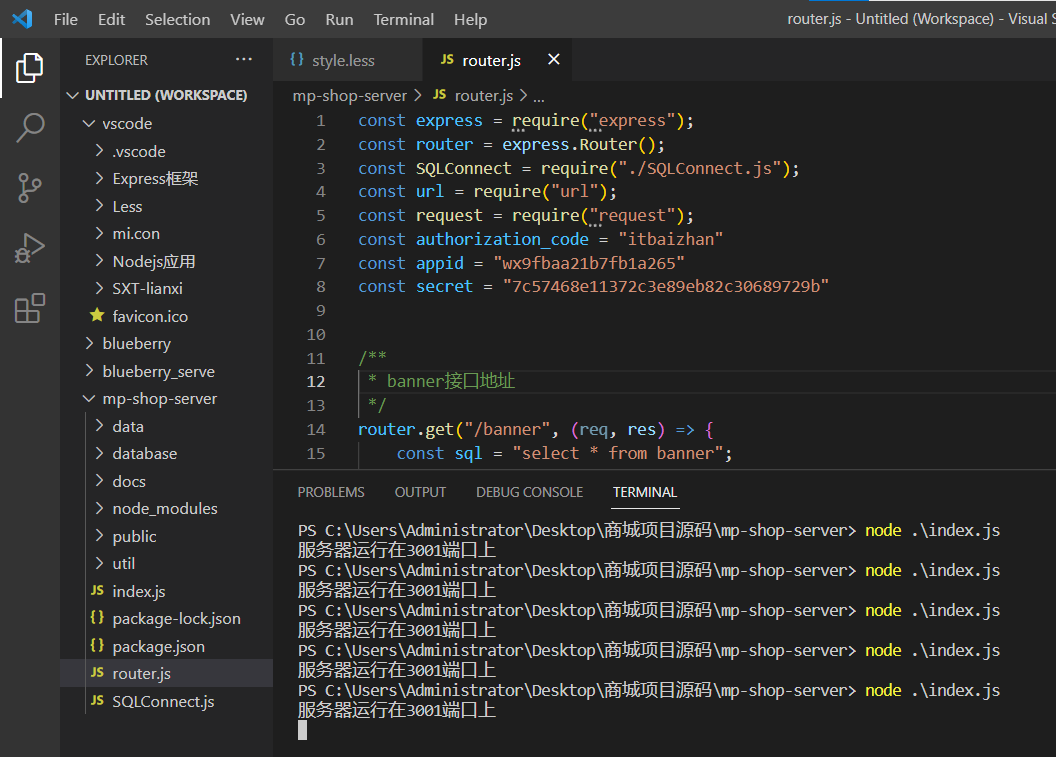
Task: Click the JS icon beside index.js in Explorer
Action: (x=98, y=591)
